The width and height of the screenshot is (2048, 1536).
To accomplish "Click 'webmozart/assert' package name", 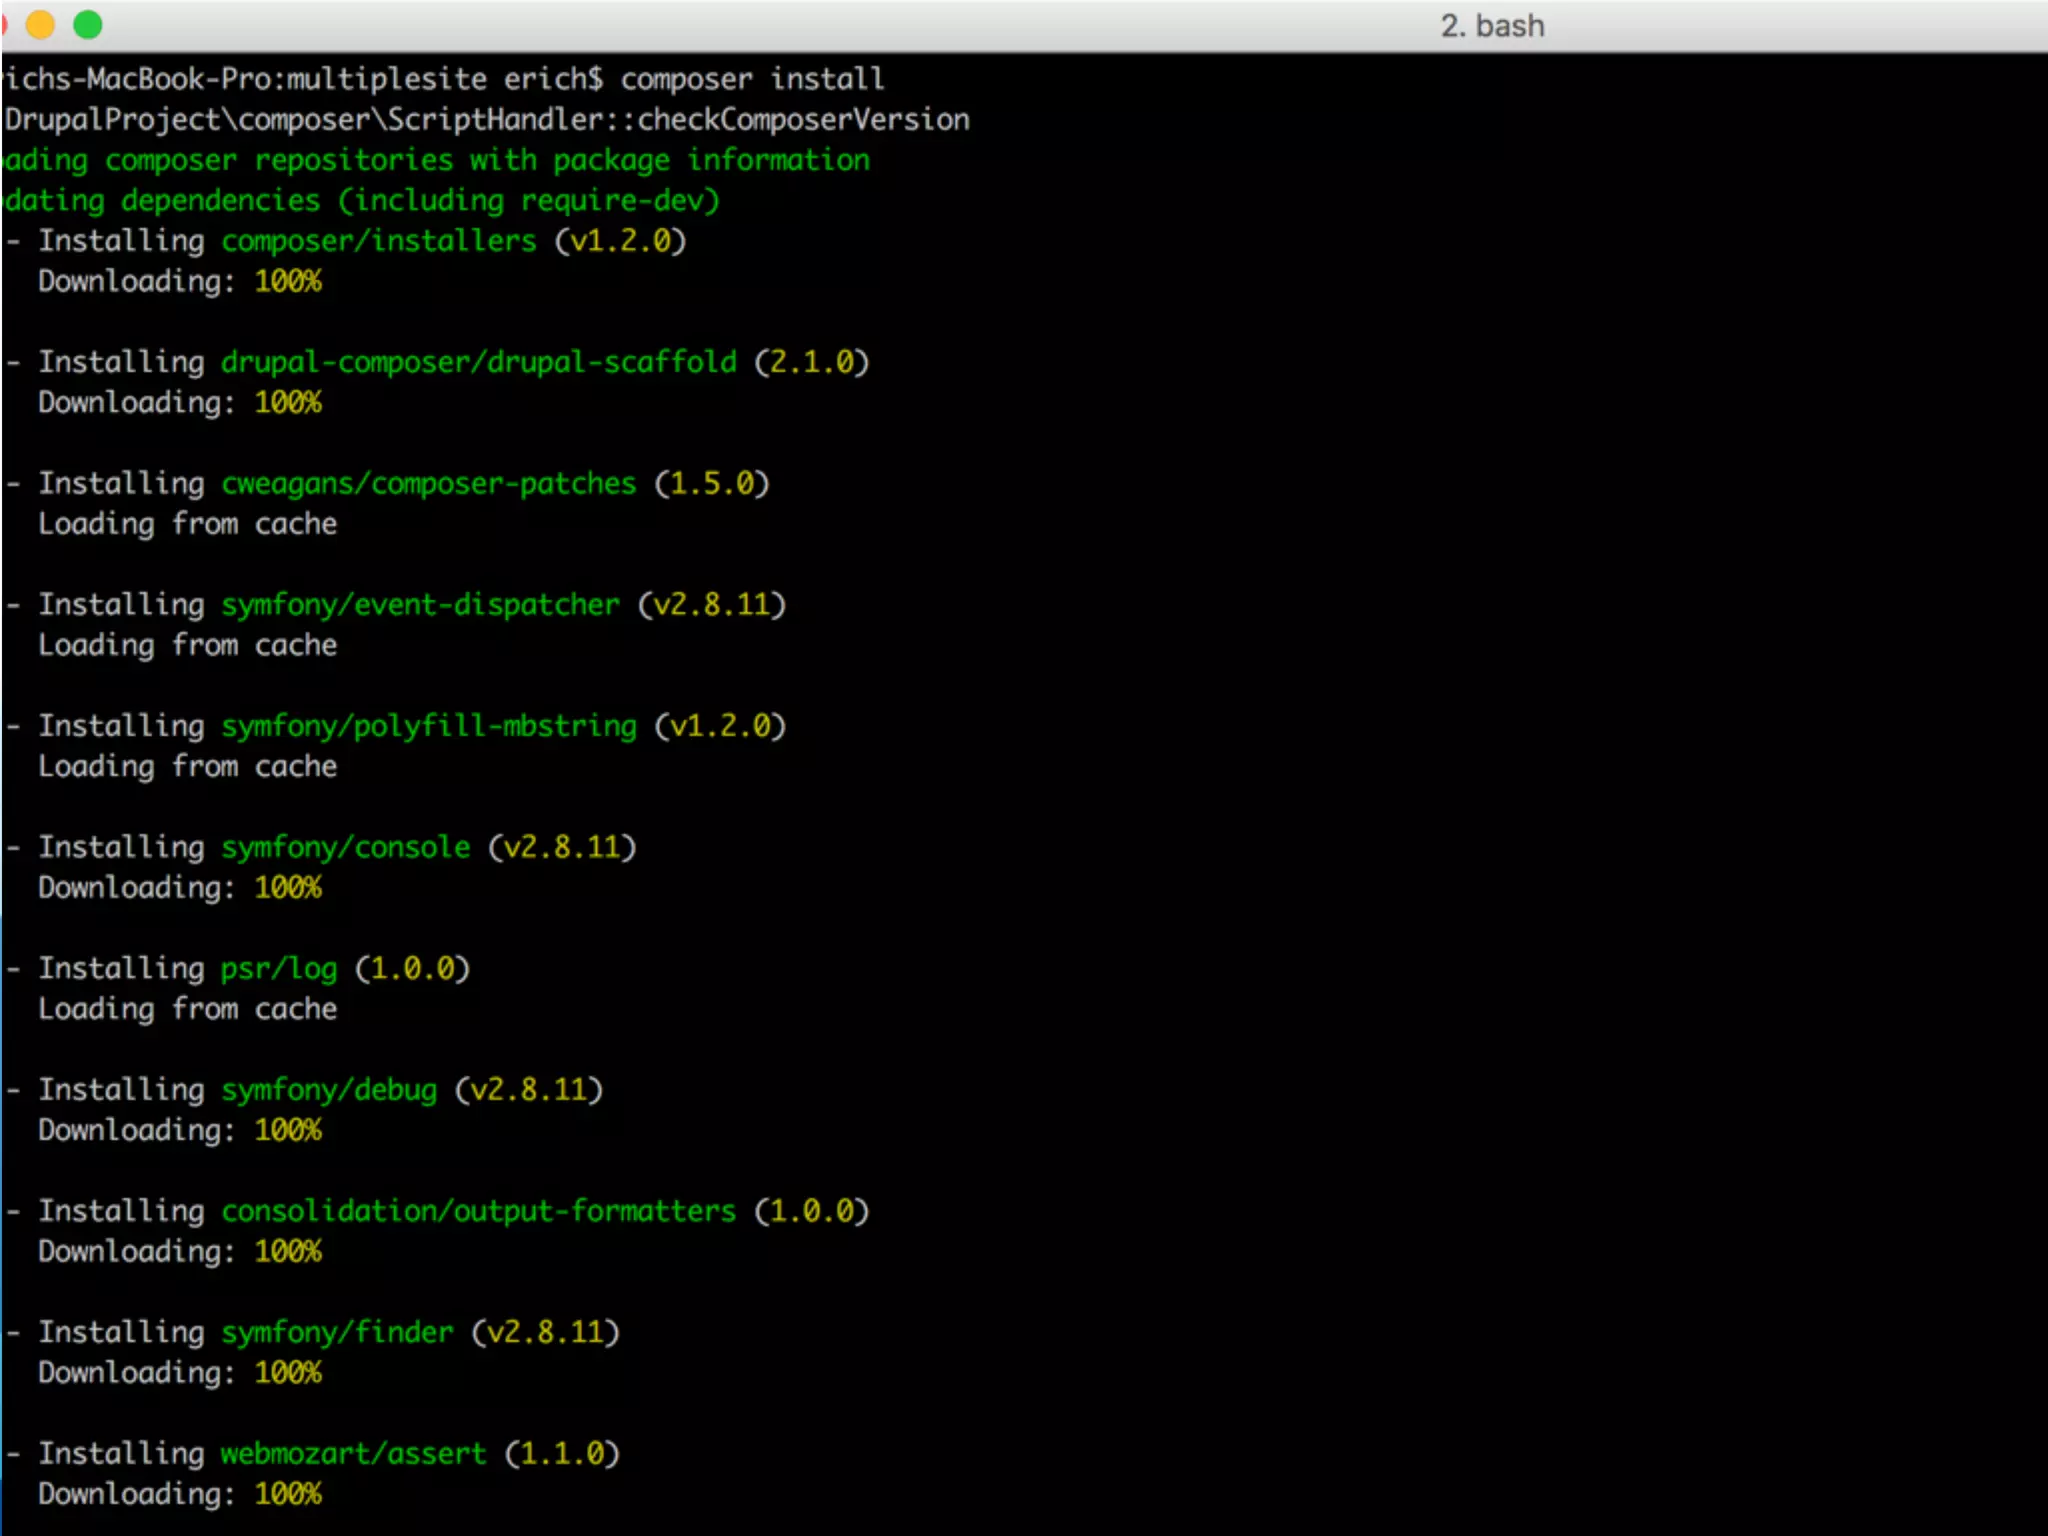I will 354,1454.
